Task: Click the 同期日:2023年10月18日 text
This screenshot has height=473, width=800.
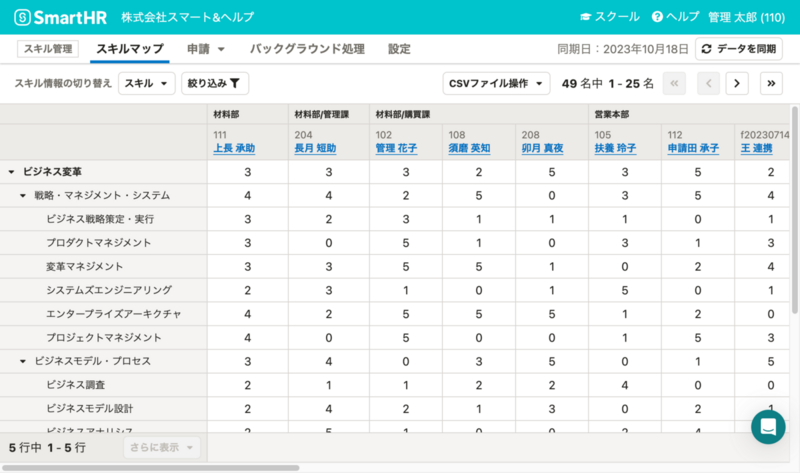Action: (622, 49)
